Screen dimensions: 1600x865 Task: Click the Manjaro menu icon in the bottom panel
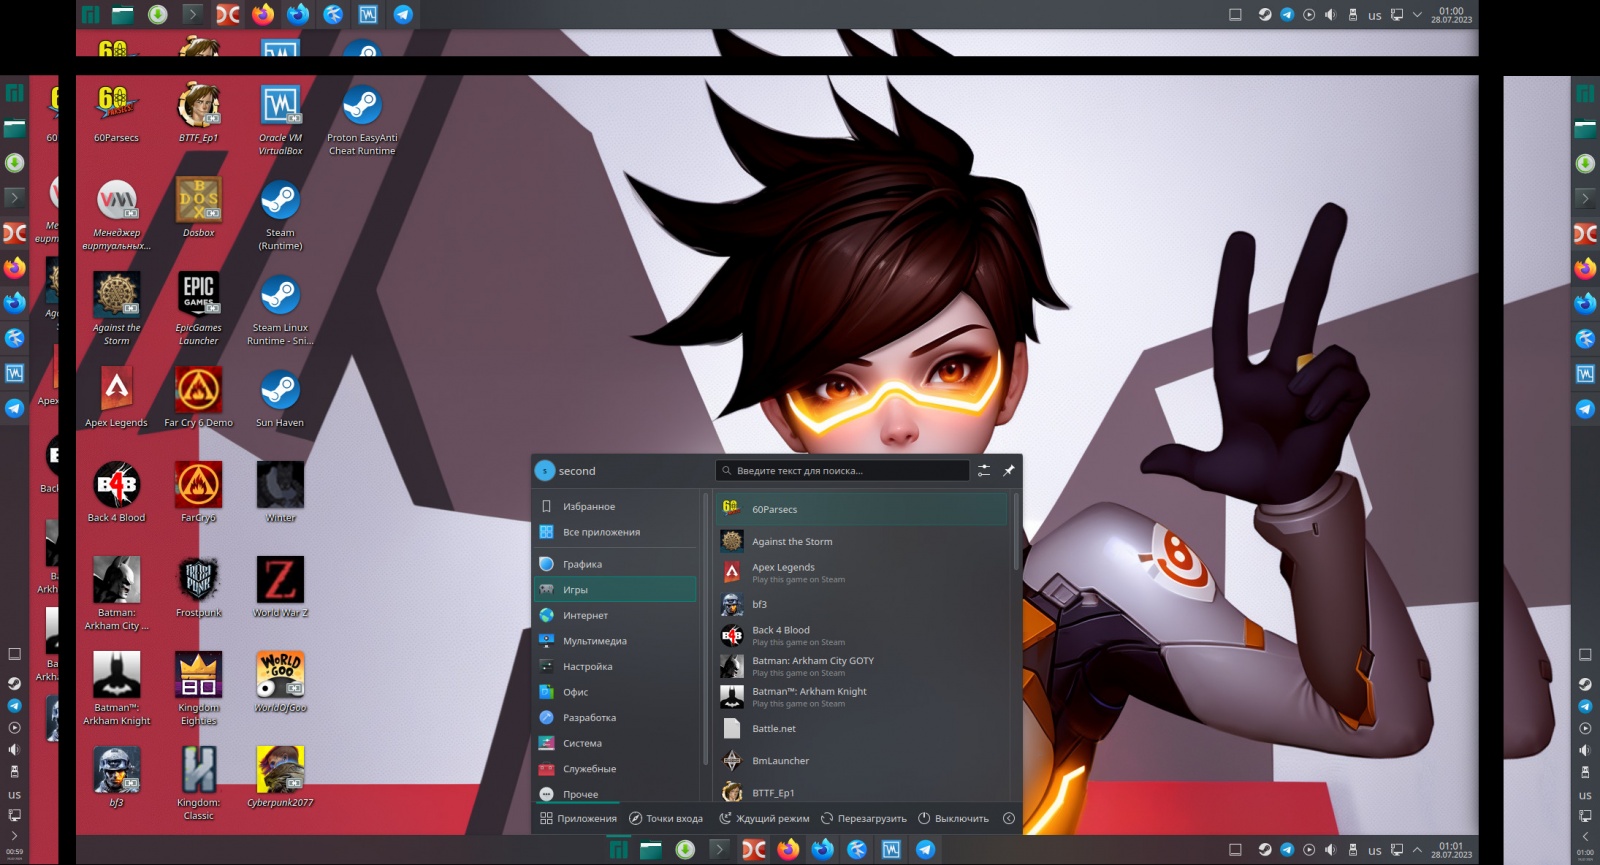619,850
